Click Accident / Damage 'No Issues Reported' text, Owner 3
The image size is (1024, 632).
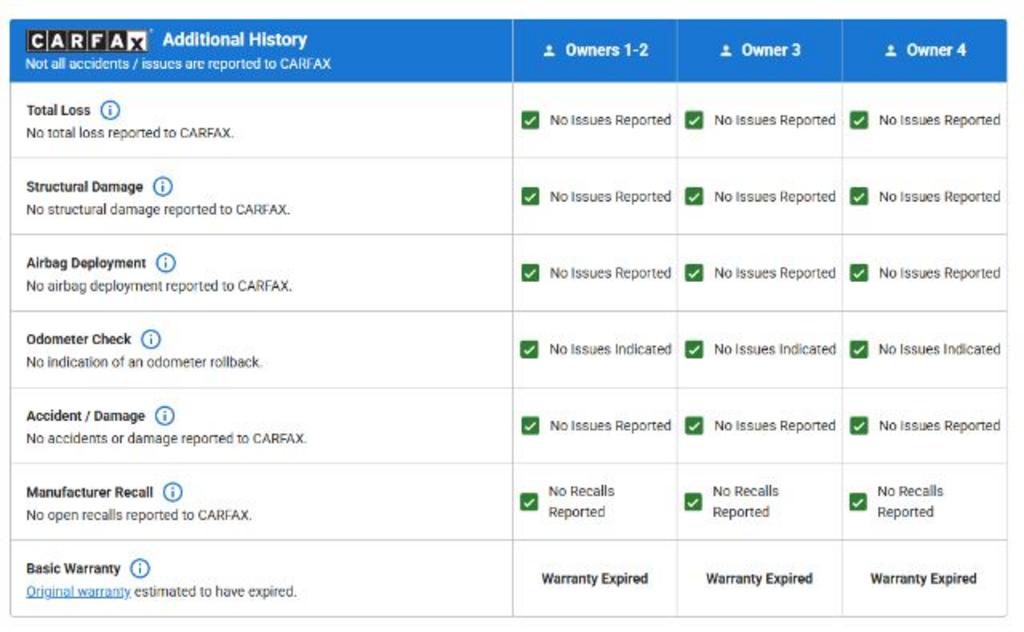[775, 426]
